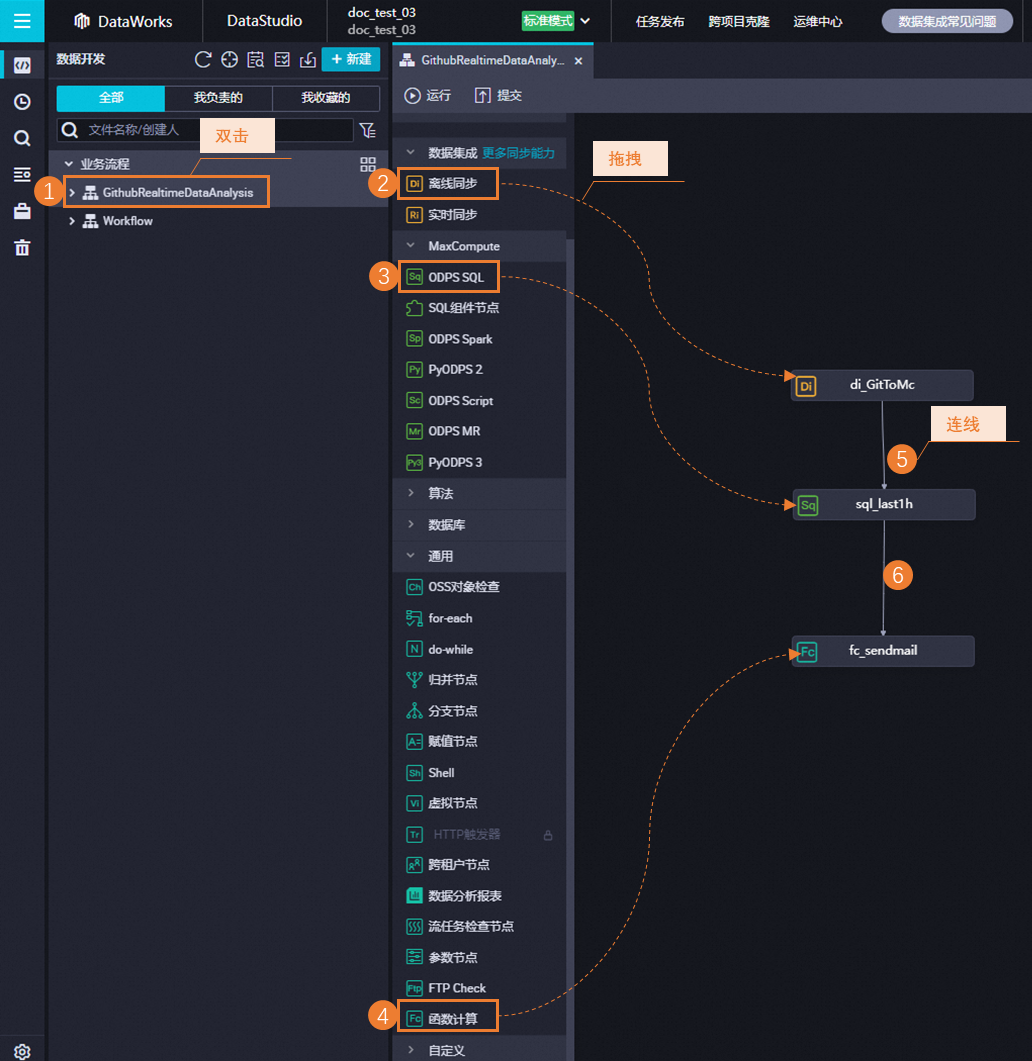Switch to the 我负责的 filter tab
Screen dimensions: 1032x1061
tap(219, 98)
